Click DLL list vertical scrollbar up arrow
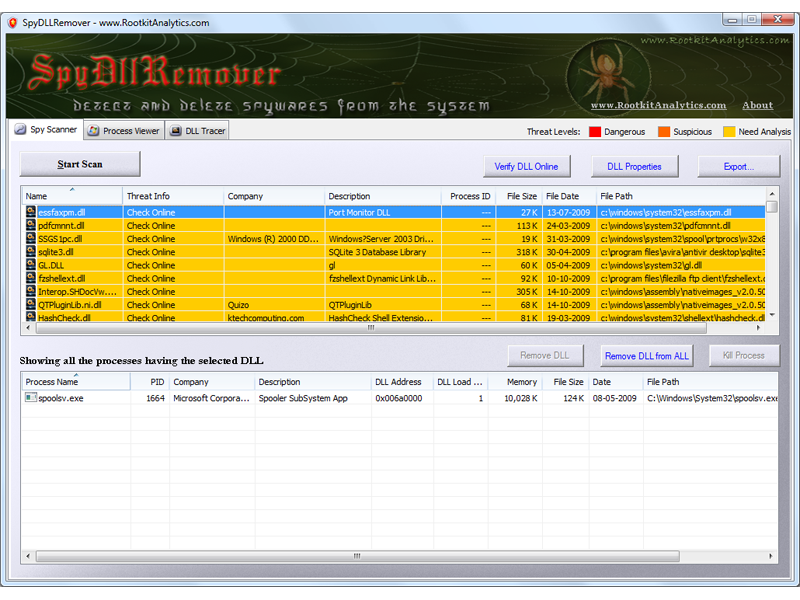Image resolution: width=800 pixels, height=600 pixels. 772,194
